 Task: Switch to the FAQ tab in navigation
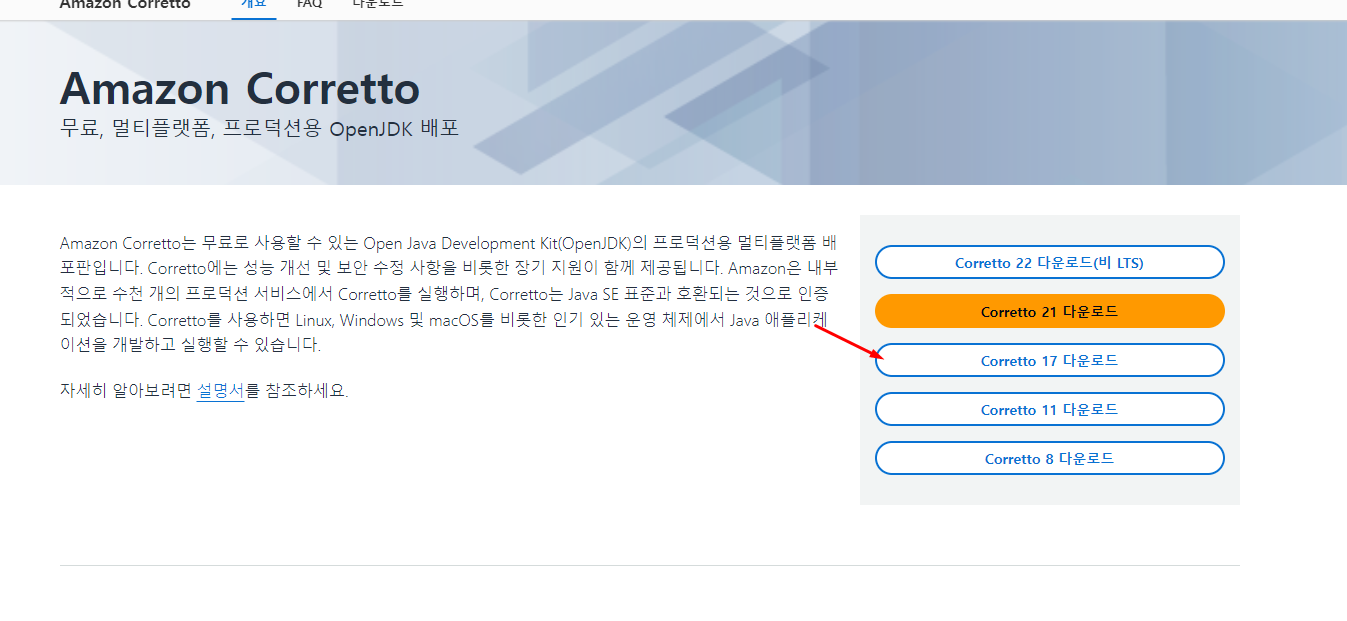(x=309, y=4)
